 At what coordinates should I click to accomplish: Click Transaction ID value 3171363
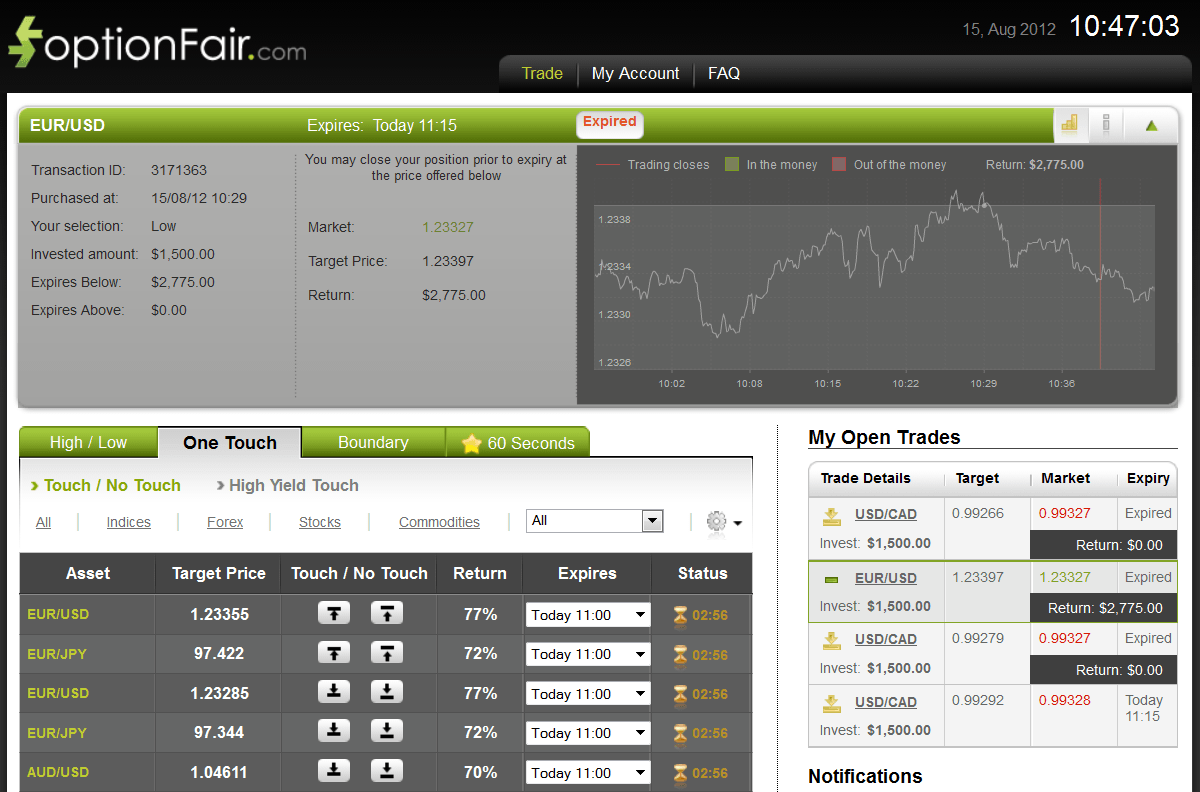point(179,170)
